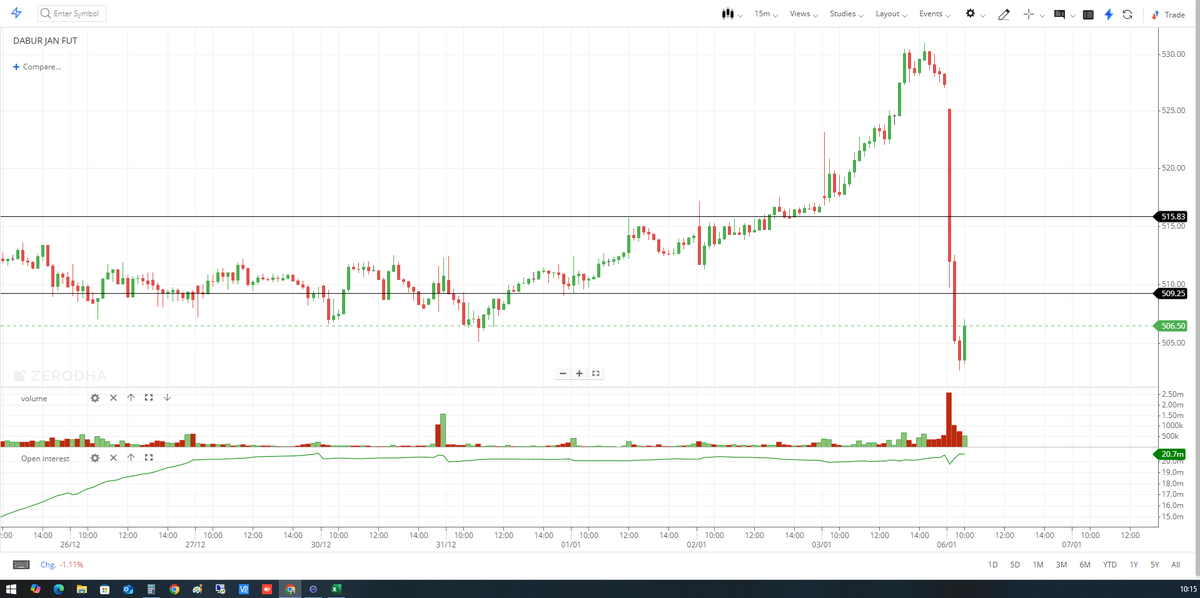Click the 515.83 horizontal line price label
This screenshot has height=598, width=1200.
(x=1172, y=216)
